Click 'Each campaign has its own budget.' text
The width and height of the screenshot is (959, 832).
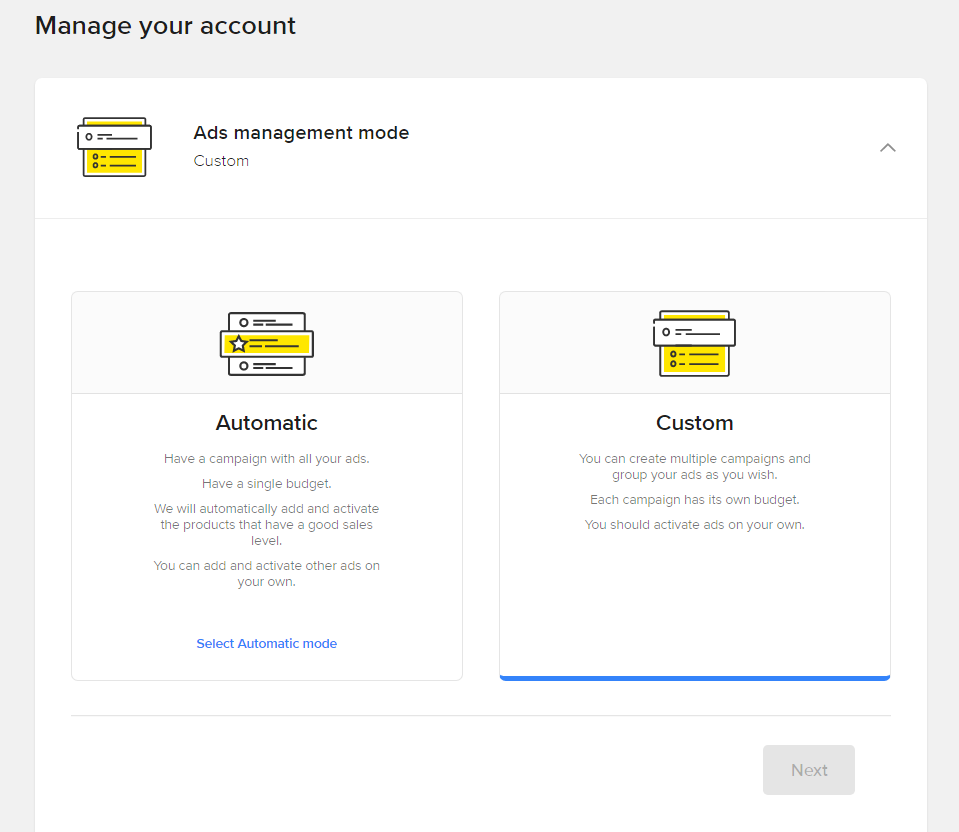(x=694, y=499)
